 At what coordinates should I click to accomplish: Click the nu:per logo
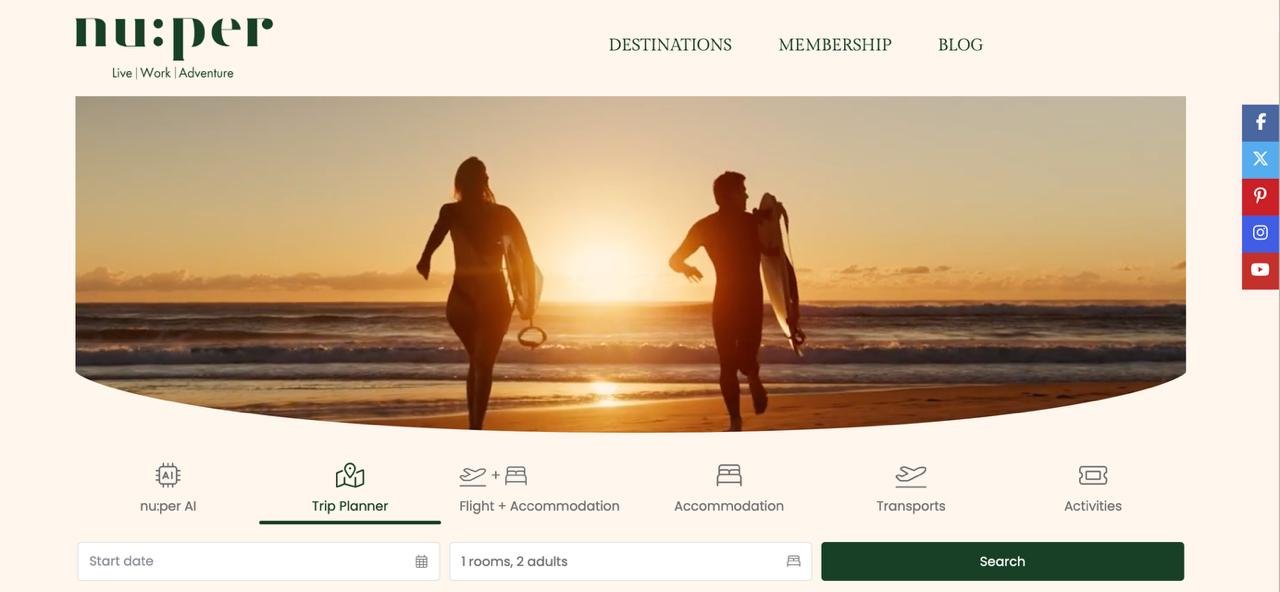174,47
